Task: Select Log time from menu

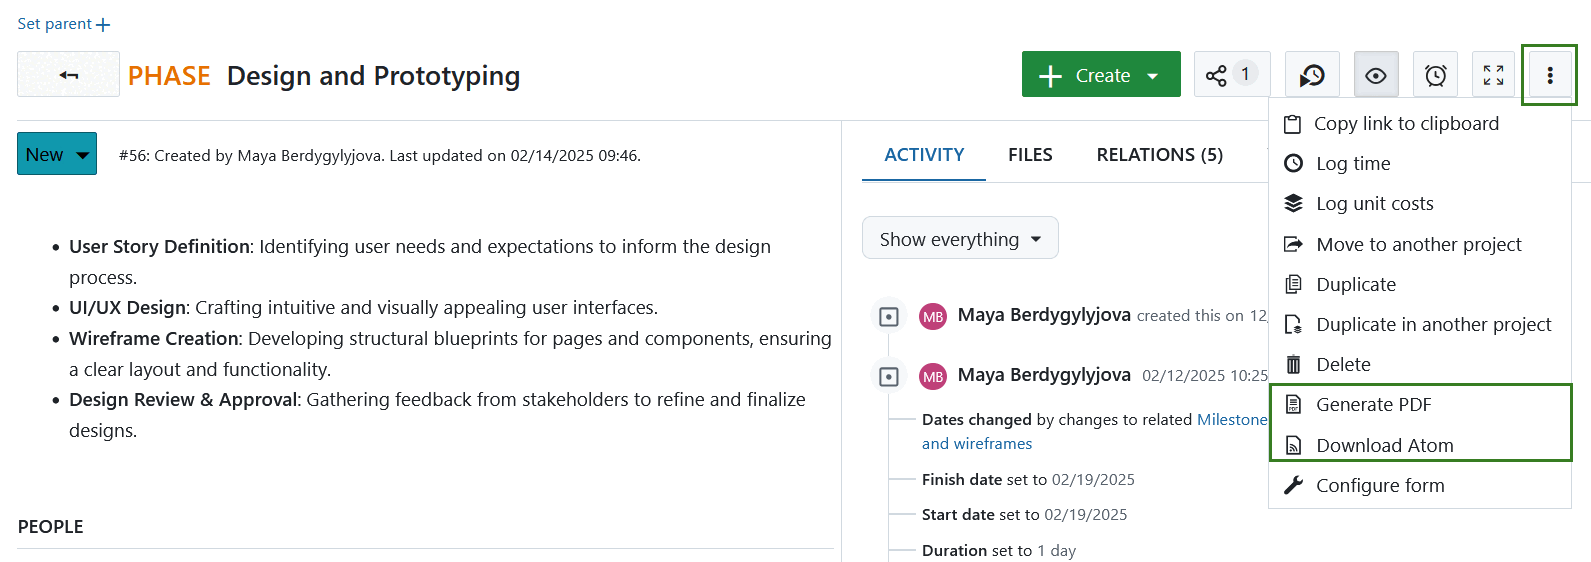Action: click(1352, 164)
